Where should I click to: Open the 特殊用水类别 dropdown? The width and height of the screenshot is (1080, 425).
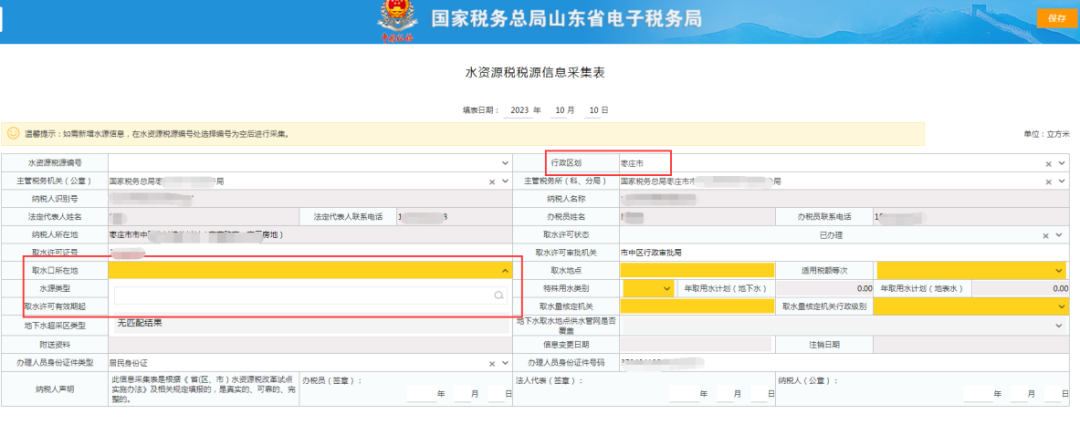[648, 288]
